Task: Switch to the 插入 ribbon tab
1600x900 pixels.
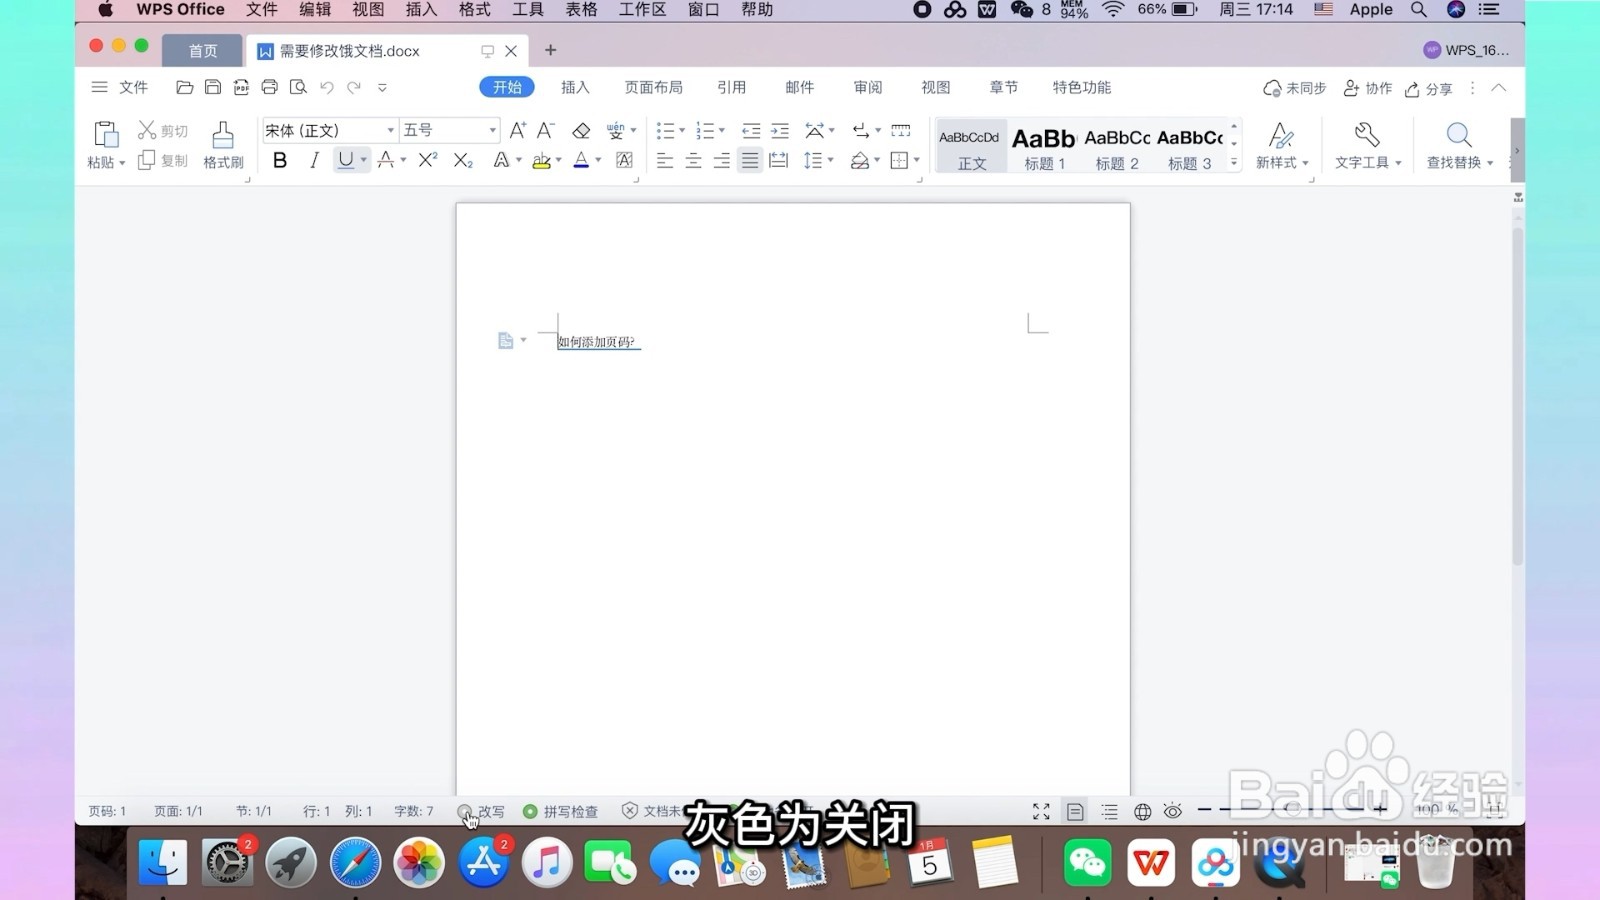Action: point(575,87)
